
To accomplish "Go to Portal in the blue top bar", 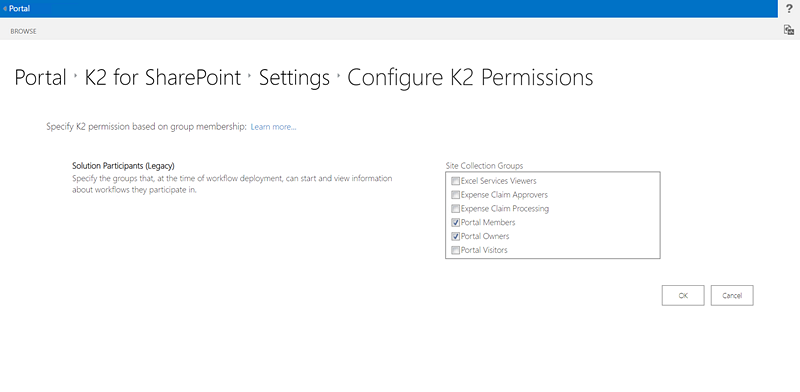I will 19,9.
